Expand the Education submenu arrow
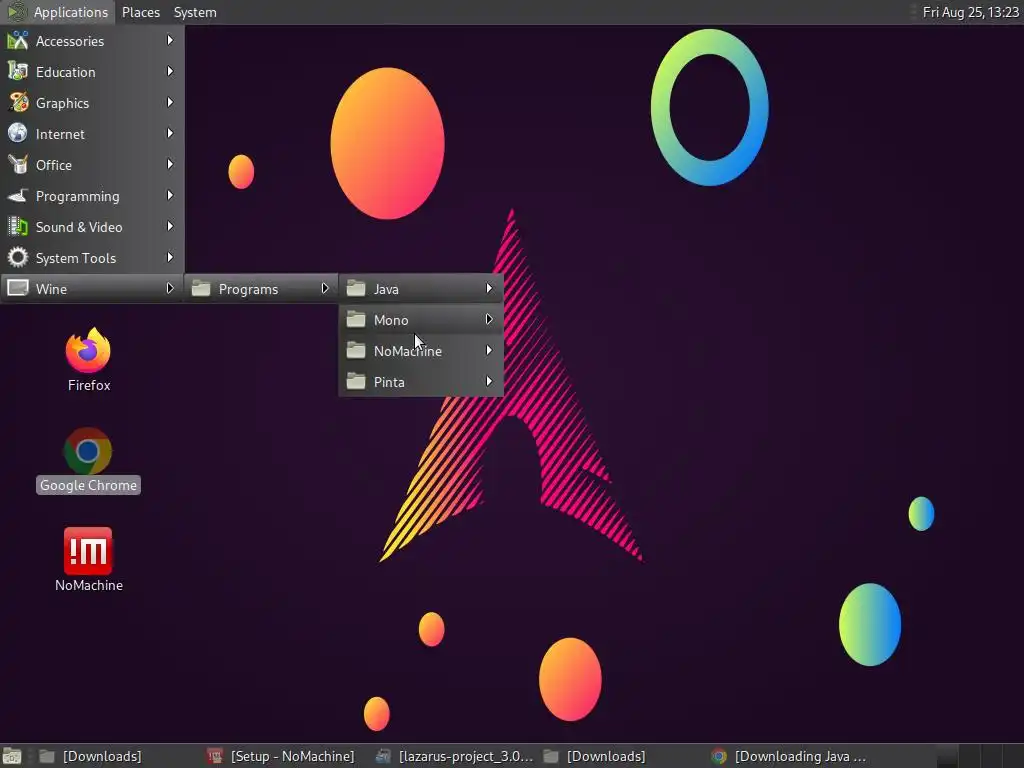 click(x=170, y=71)
